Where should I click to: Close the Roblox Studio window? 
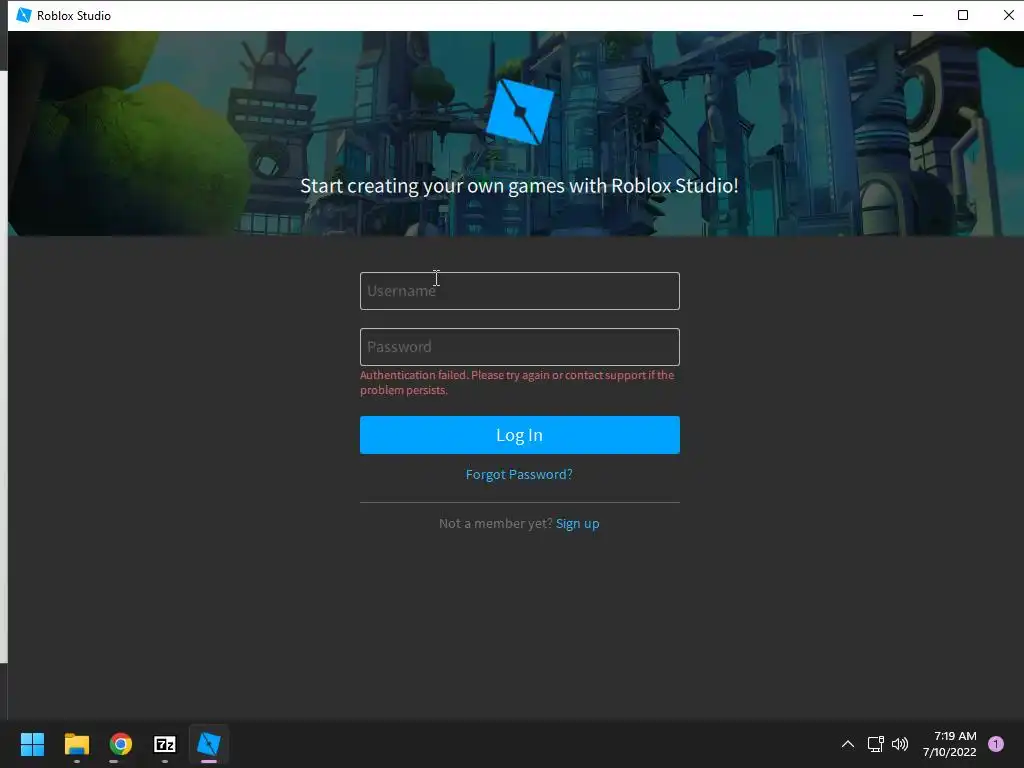pos(1008,15)
